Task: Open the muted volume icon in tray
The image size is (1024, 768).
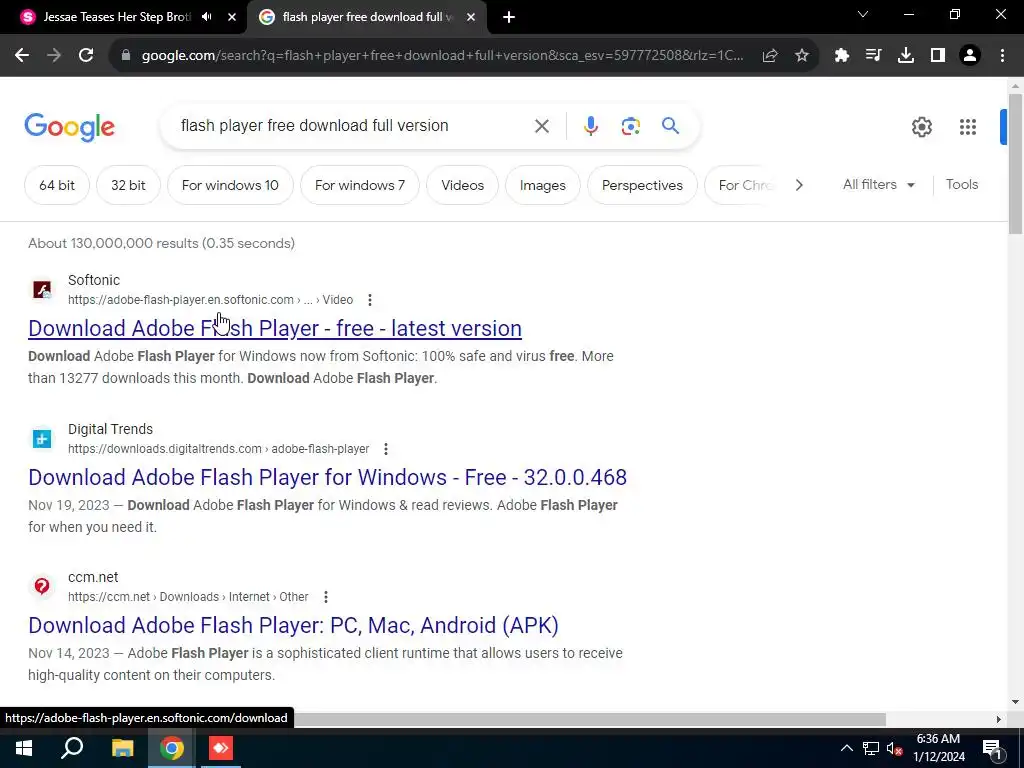Action: click(x=895, y=748)
